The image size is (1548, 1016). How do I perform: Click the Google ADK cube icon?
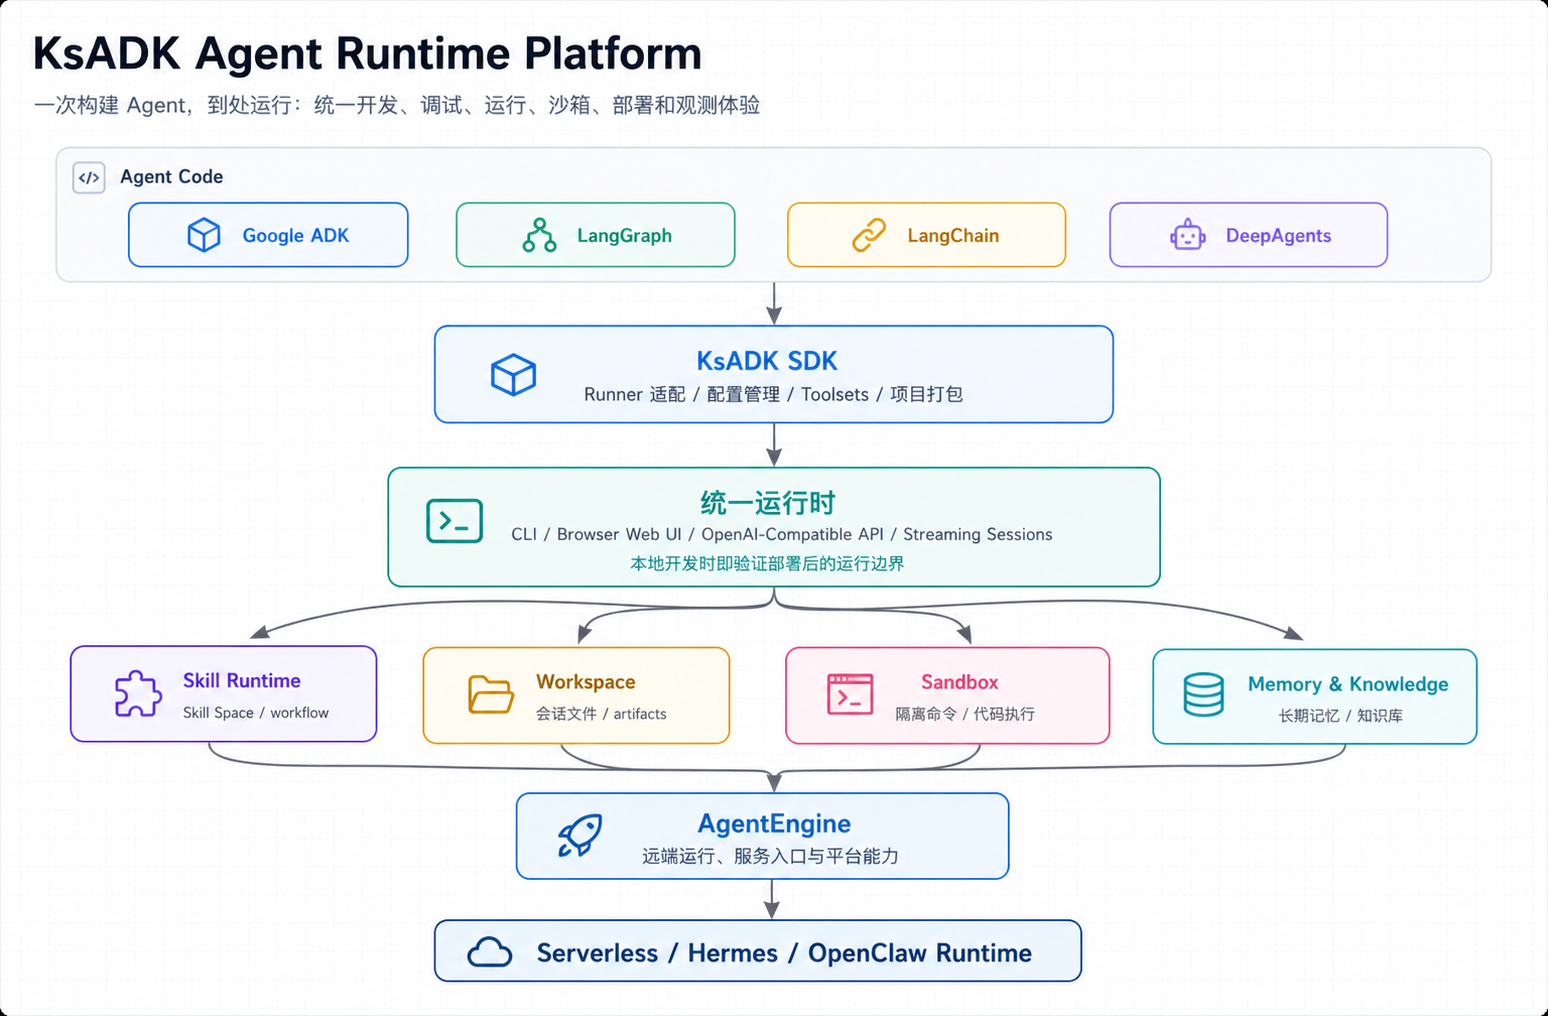pyautogui.click(x=204, y=235)
